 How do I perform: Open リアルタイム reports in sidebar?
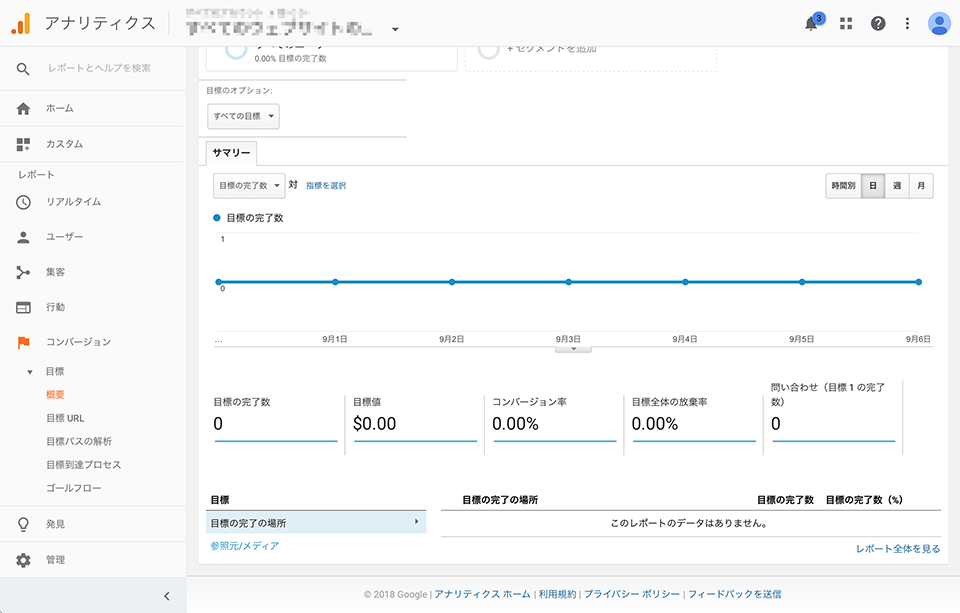click(x=73, y=202)
